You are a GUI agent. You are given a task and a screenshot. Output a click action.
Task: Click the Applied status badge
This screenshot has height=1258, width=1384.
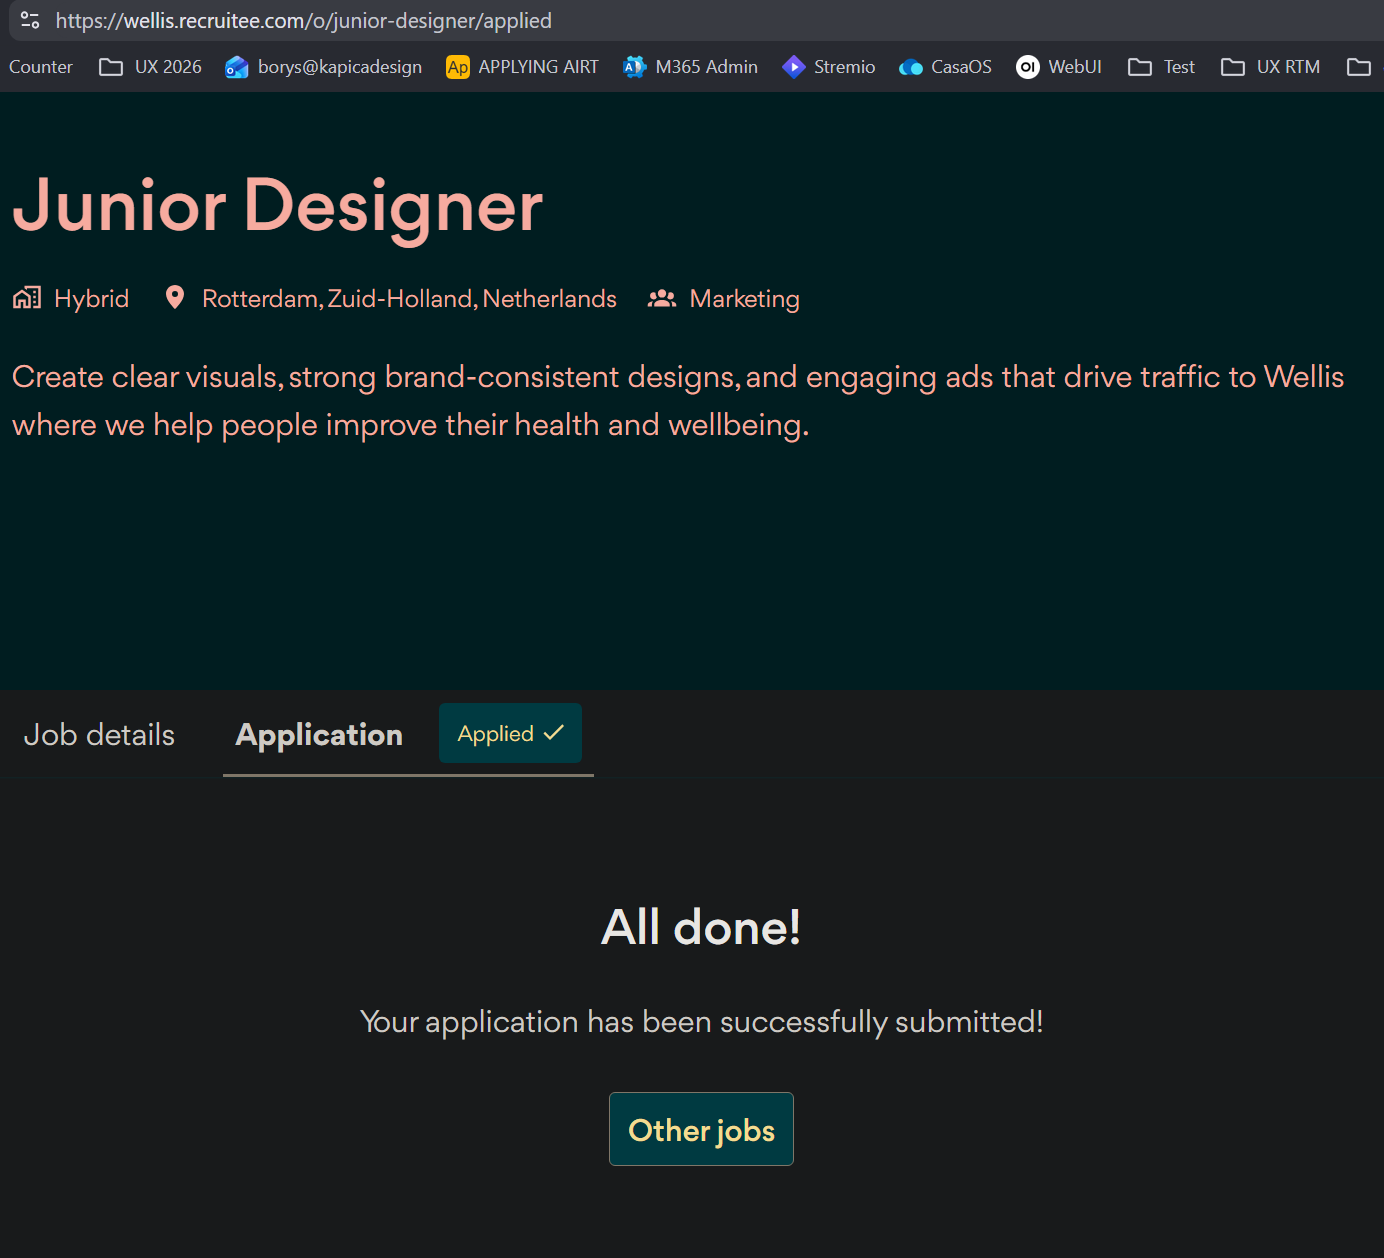coord(510,733)
